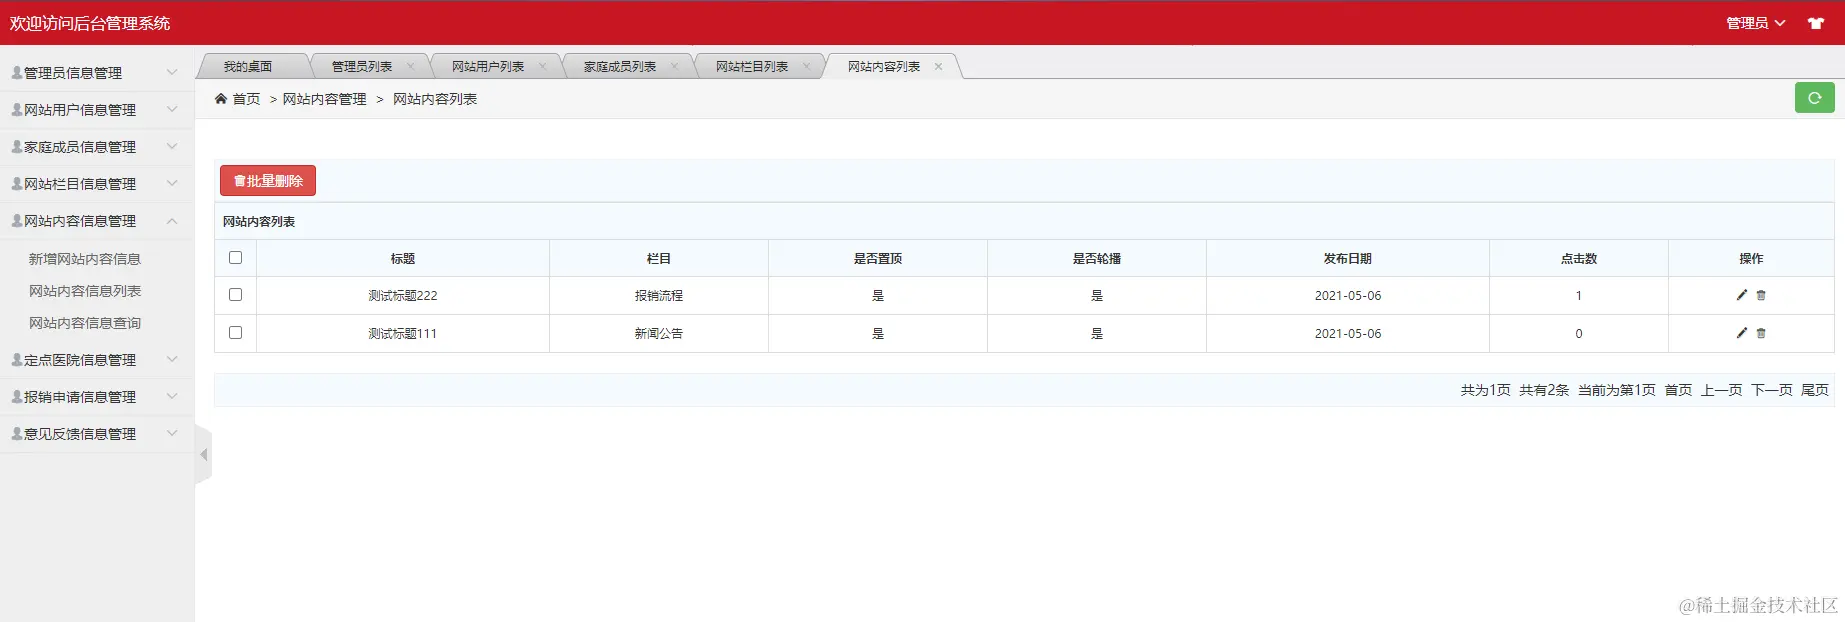
Task: Click 共有2条 pagination text
Action: tap(1544, 390)
